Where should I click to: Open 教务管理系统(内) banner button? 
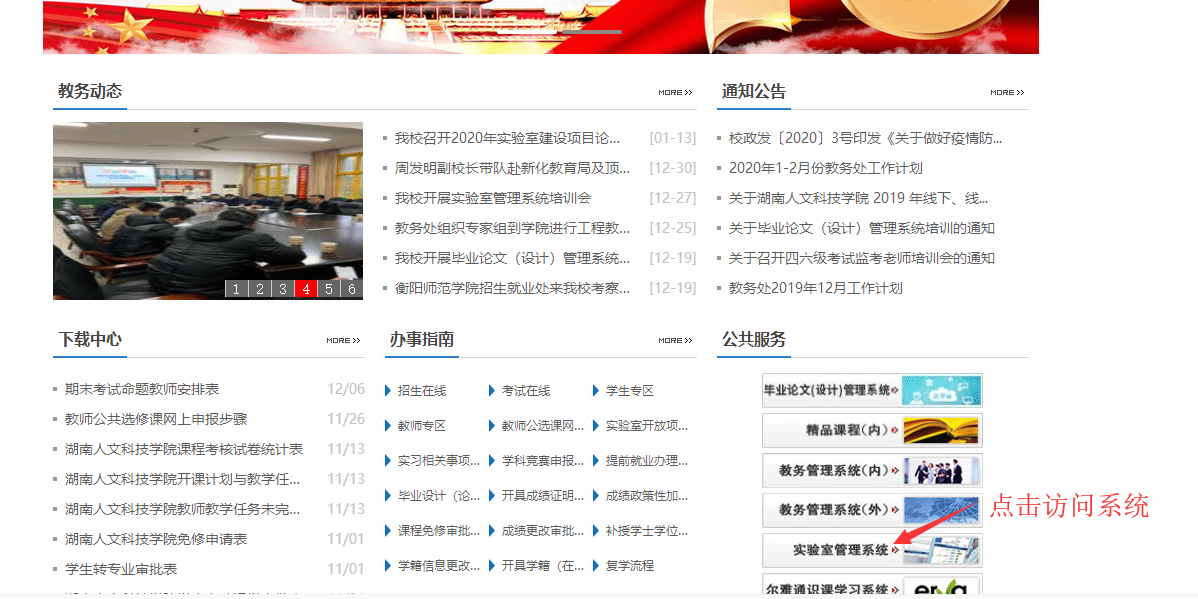[871, 470]
